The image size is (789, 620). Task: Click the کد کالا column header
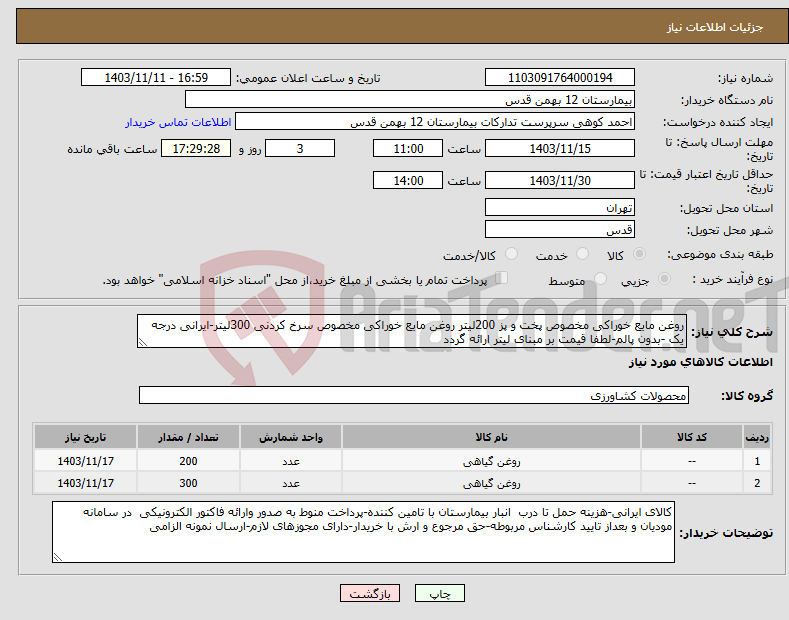point(692,437)
